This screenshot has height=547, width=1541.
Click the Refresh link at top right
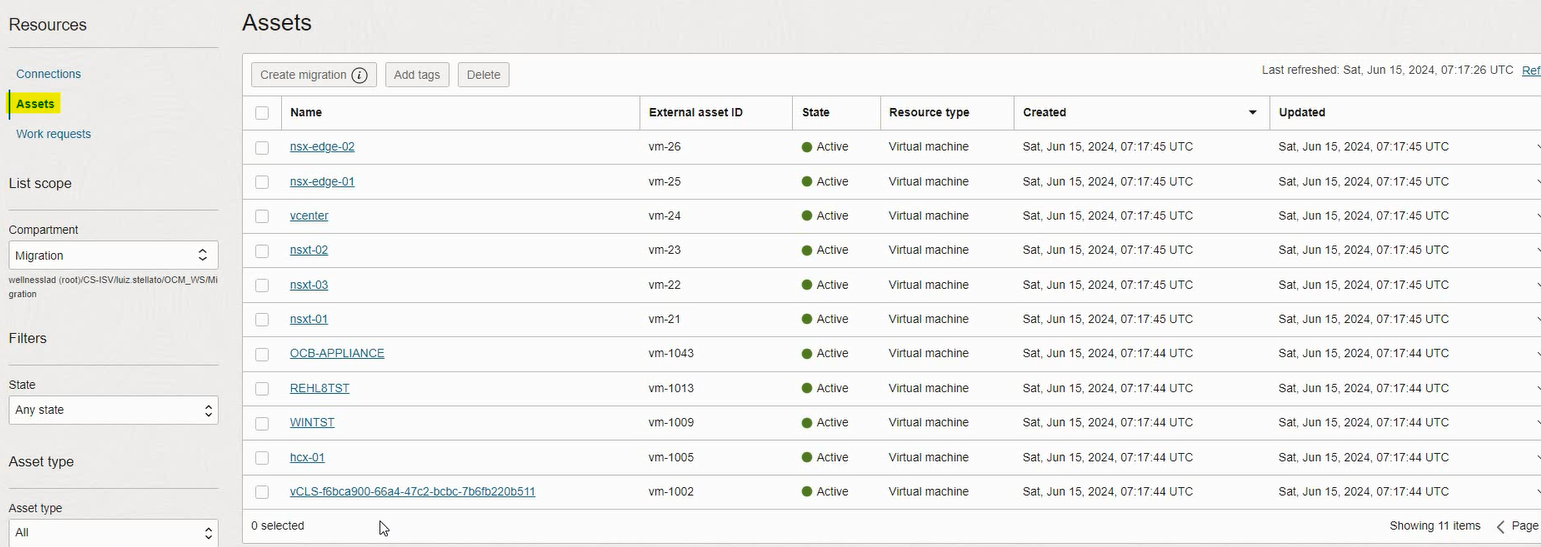coord(1531,70)
